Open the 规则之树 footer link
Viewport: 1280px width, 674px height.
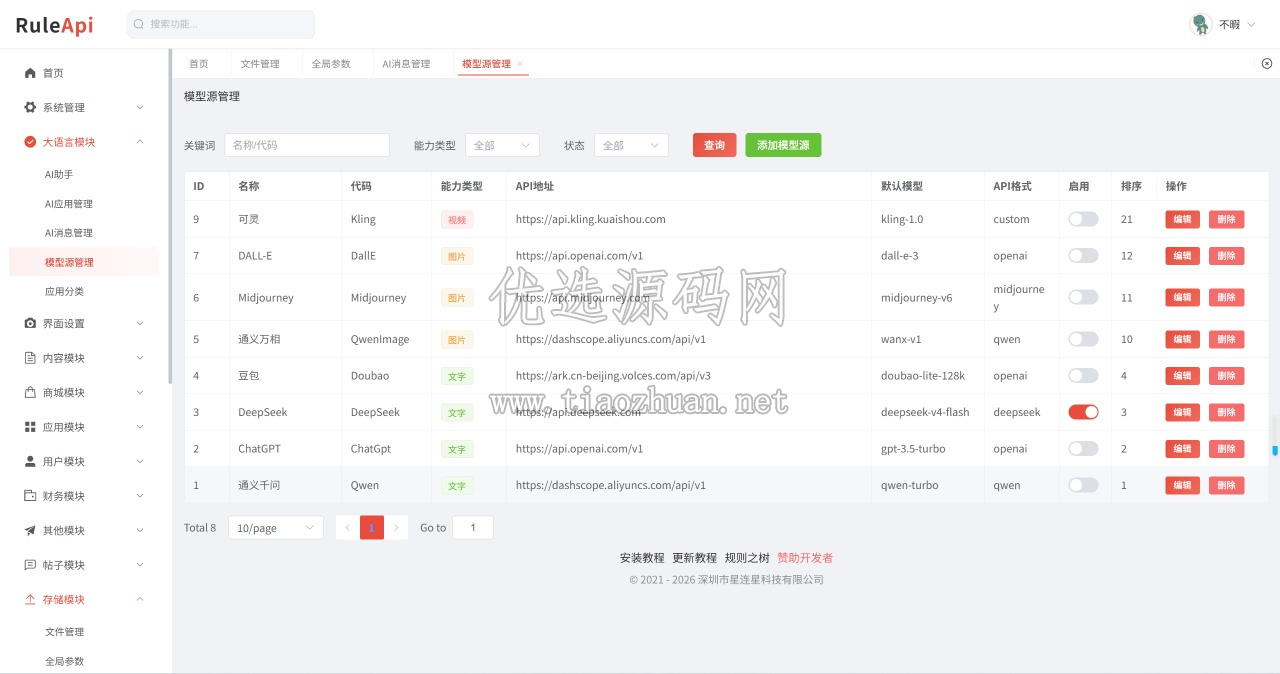[747, 558]
